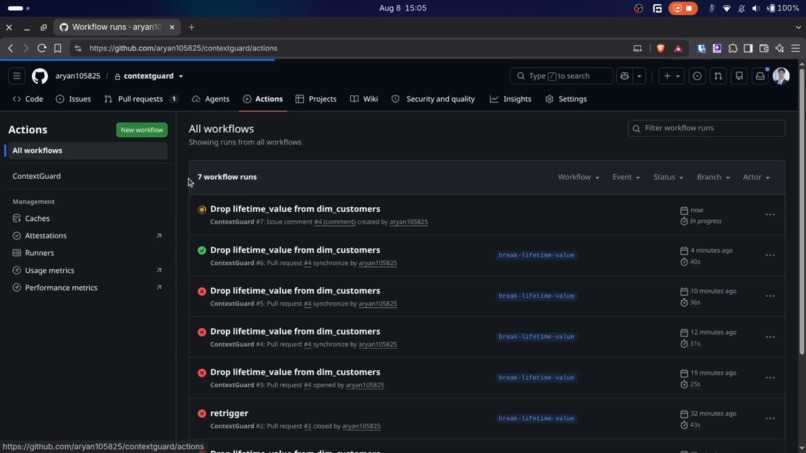The height and width of the screenshot is (453, 806).
Task: Toggle the browser sidebar panel icon
Action: click(748, 48)
